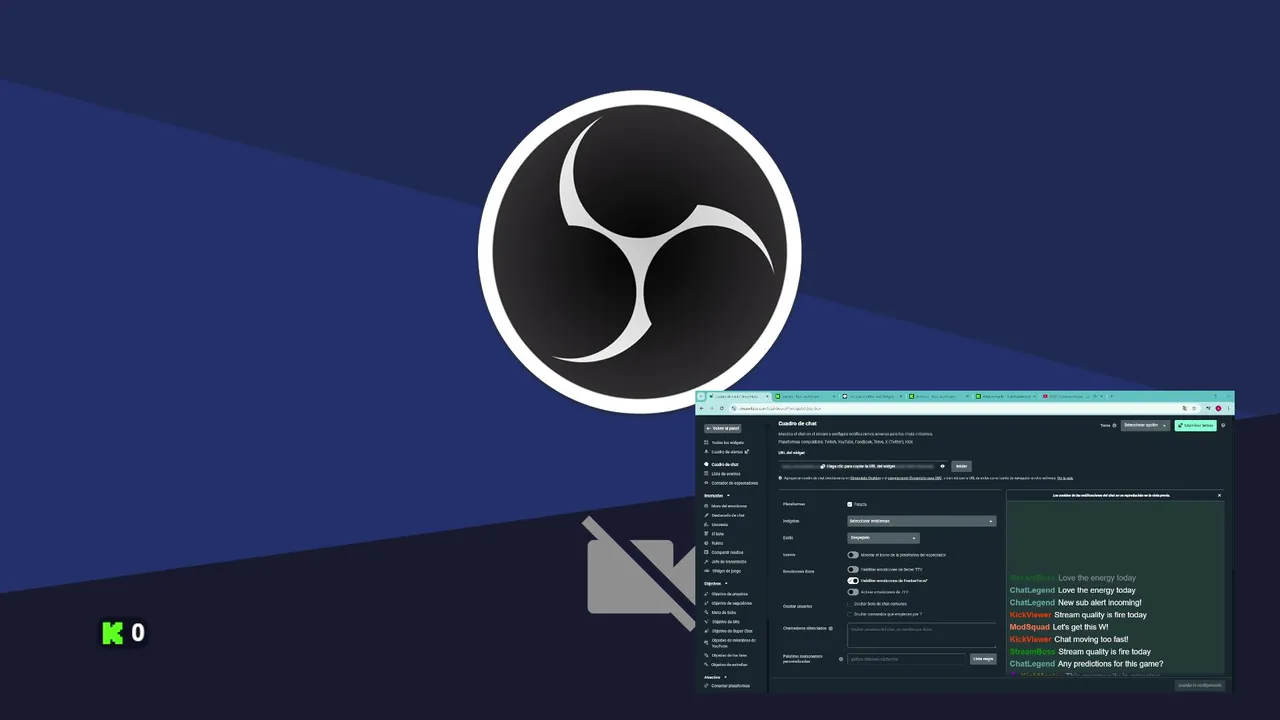The image size is (1280, 720).
Task: Open a new browser tab with plus
Action: 1112,397
